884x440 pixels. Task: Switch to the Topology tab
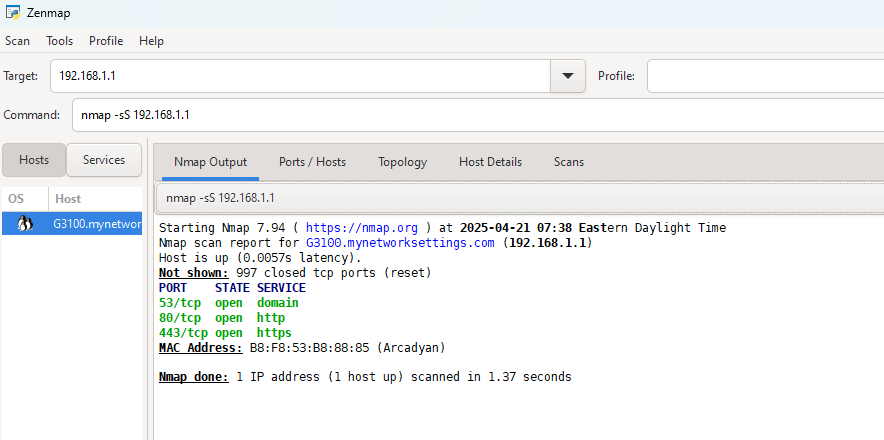point(403,162)
